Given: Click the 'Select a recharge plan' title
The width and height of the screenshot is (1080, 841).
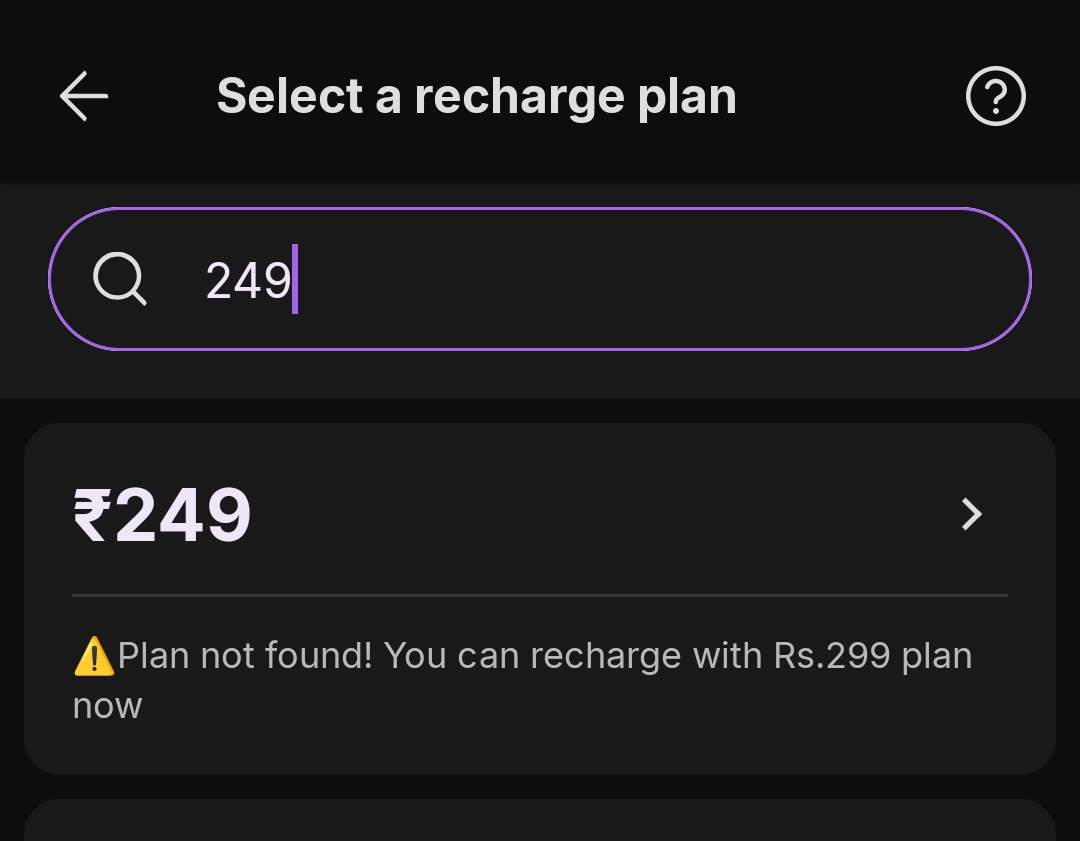Looking at the screenshot, I should (476, 97).
